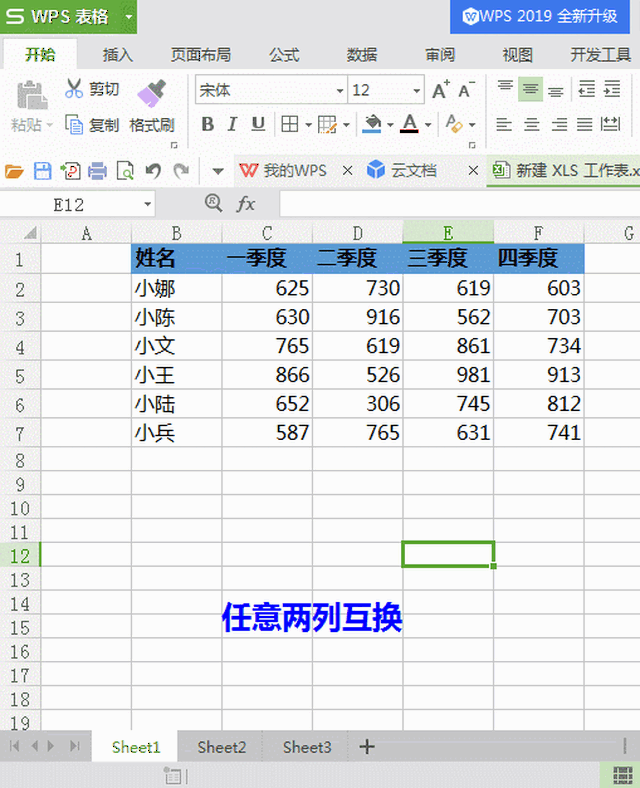Open the 审阅 ribbon tab
This screenshot has width=640, height=788.
(x=440, y=54)
